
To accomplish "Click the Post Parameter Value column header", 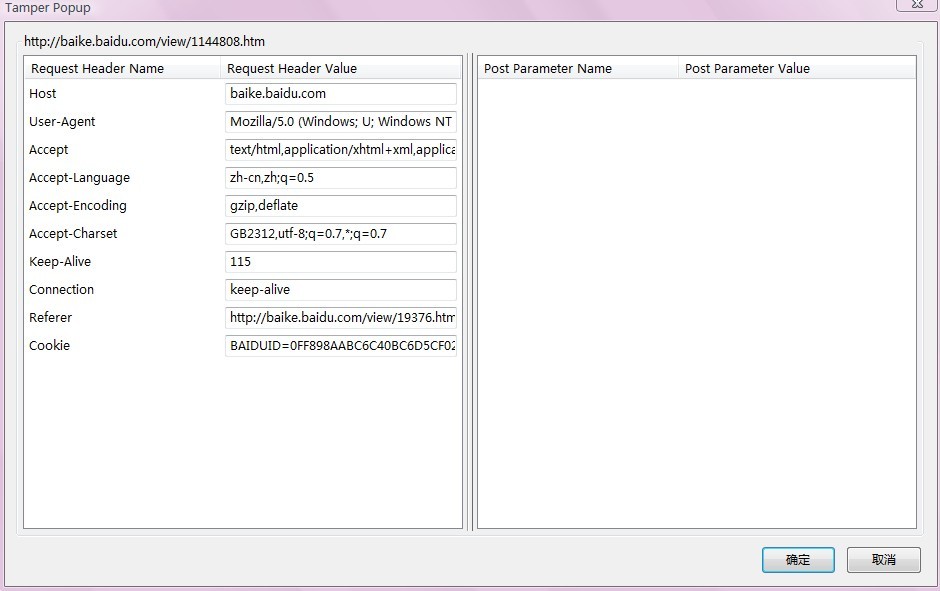I will [797, 68].
